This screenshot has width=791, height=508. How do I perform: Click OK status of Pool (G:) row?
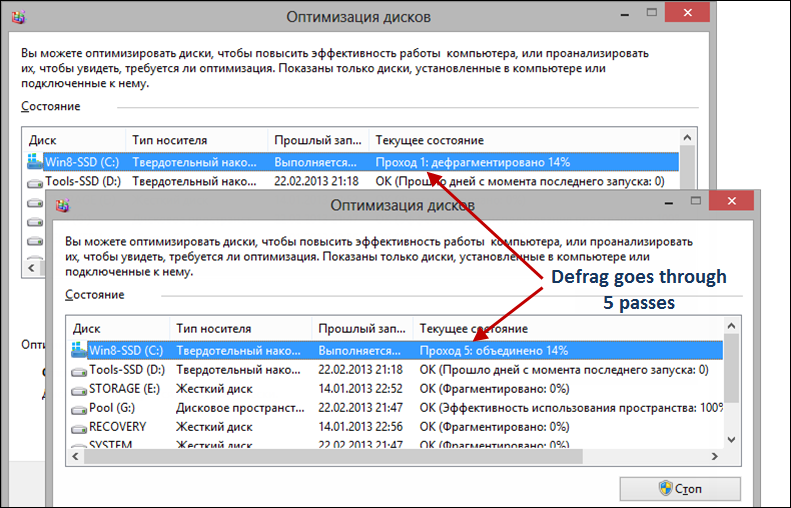coord(571,408)
